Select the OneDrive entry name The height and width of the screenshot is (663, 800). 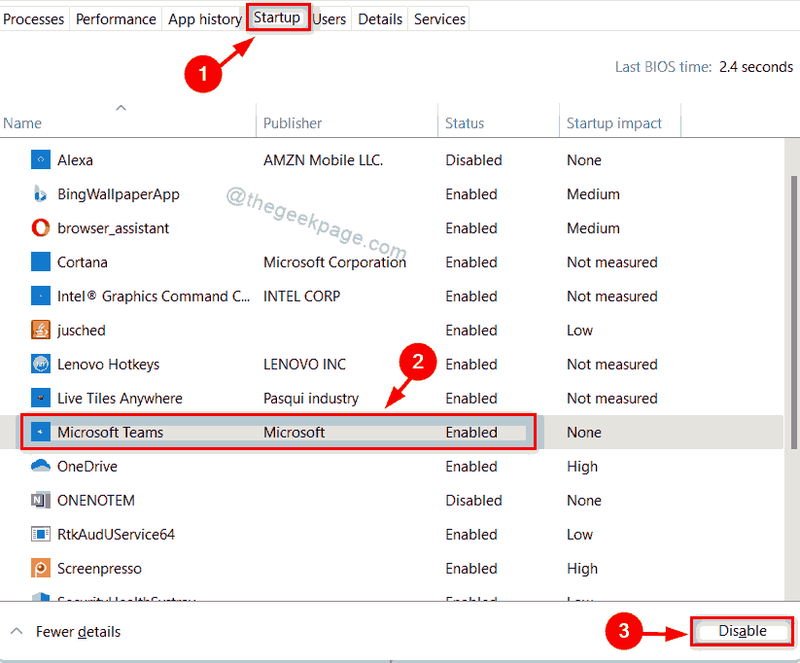click(x=87, y=466)
